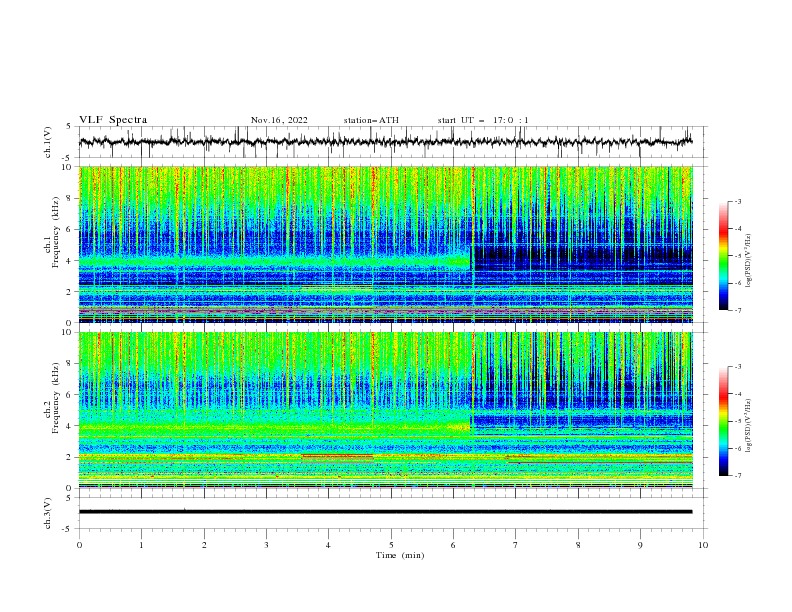Click the log(PSD) label beside ch.2 colorbar
Screen dimensions: 792x612
pyautogui.click(x=748, y=425)
